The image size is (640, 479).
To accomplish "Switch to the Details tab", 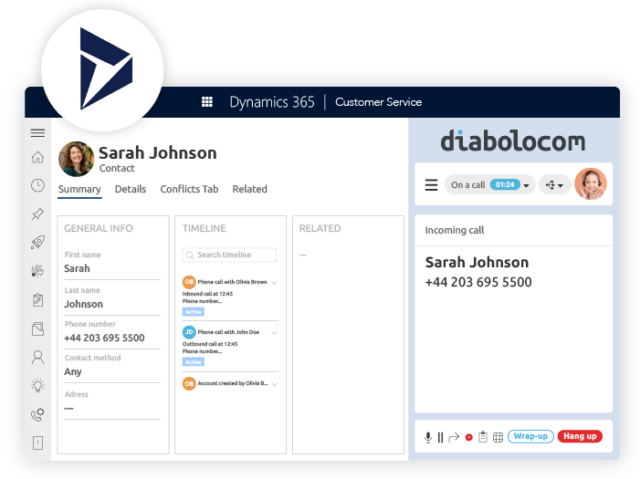I will (131, 189).
